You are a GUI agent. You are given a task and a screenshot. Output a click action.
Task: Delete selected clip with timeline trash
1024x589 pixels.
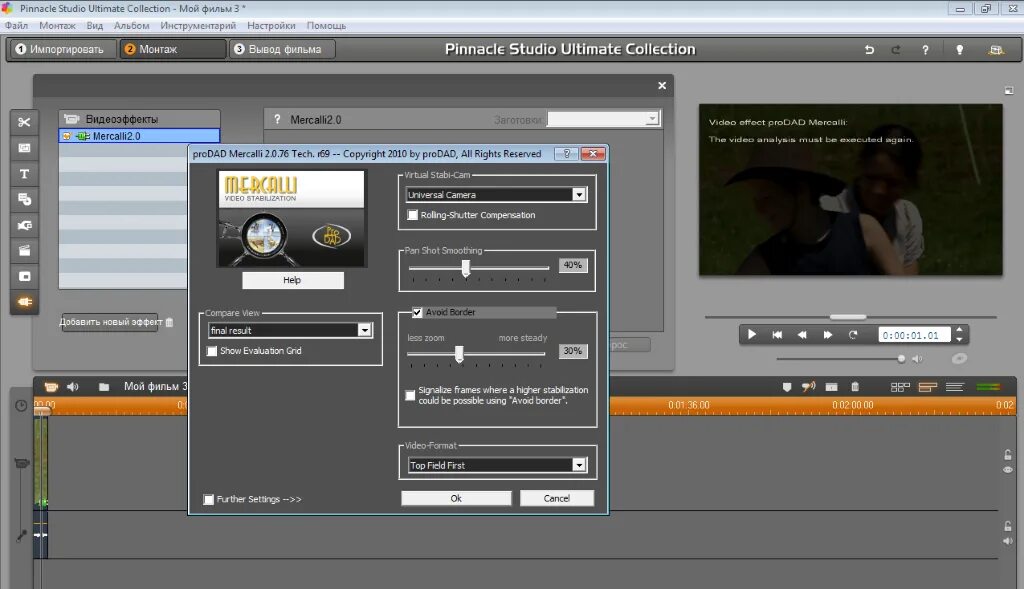coord(855,387)
